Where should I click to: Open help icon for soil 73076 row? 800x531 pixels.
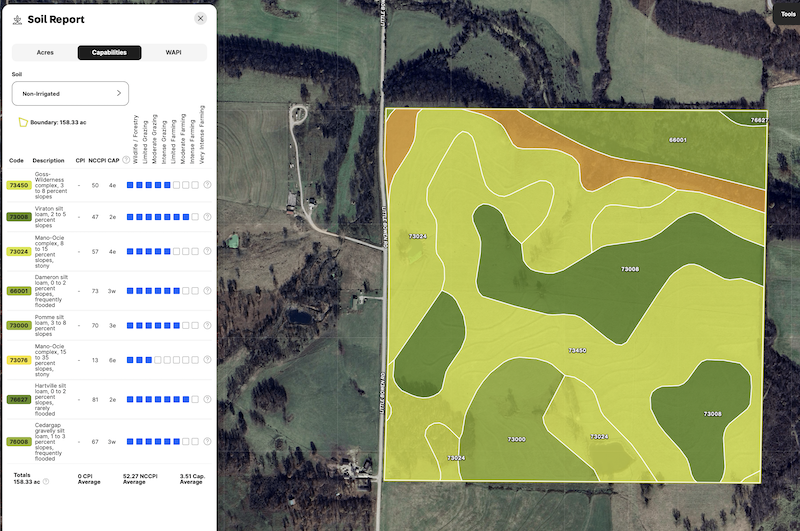(x=208, y=360)
